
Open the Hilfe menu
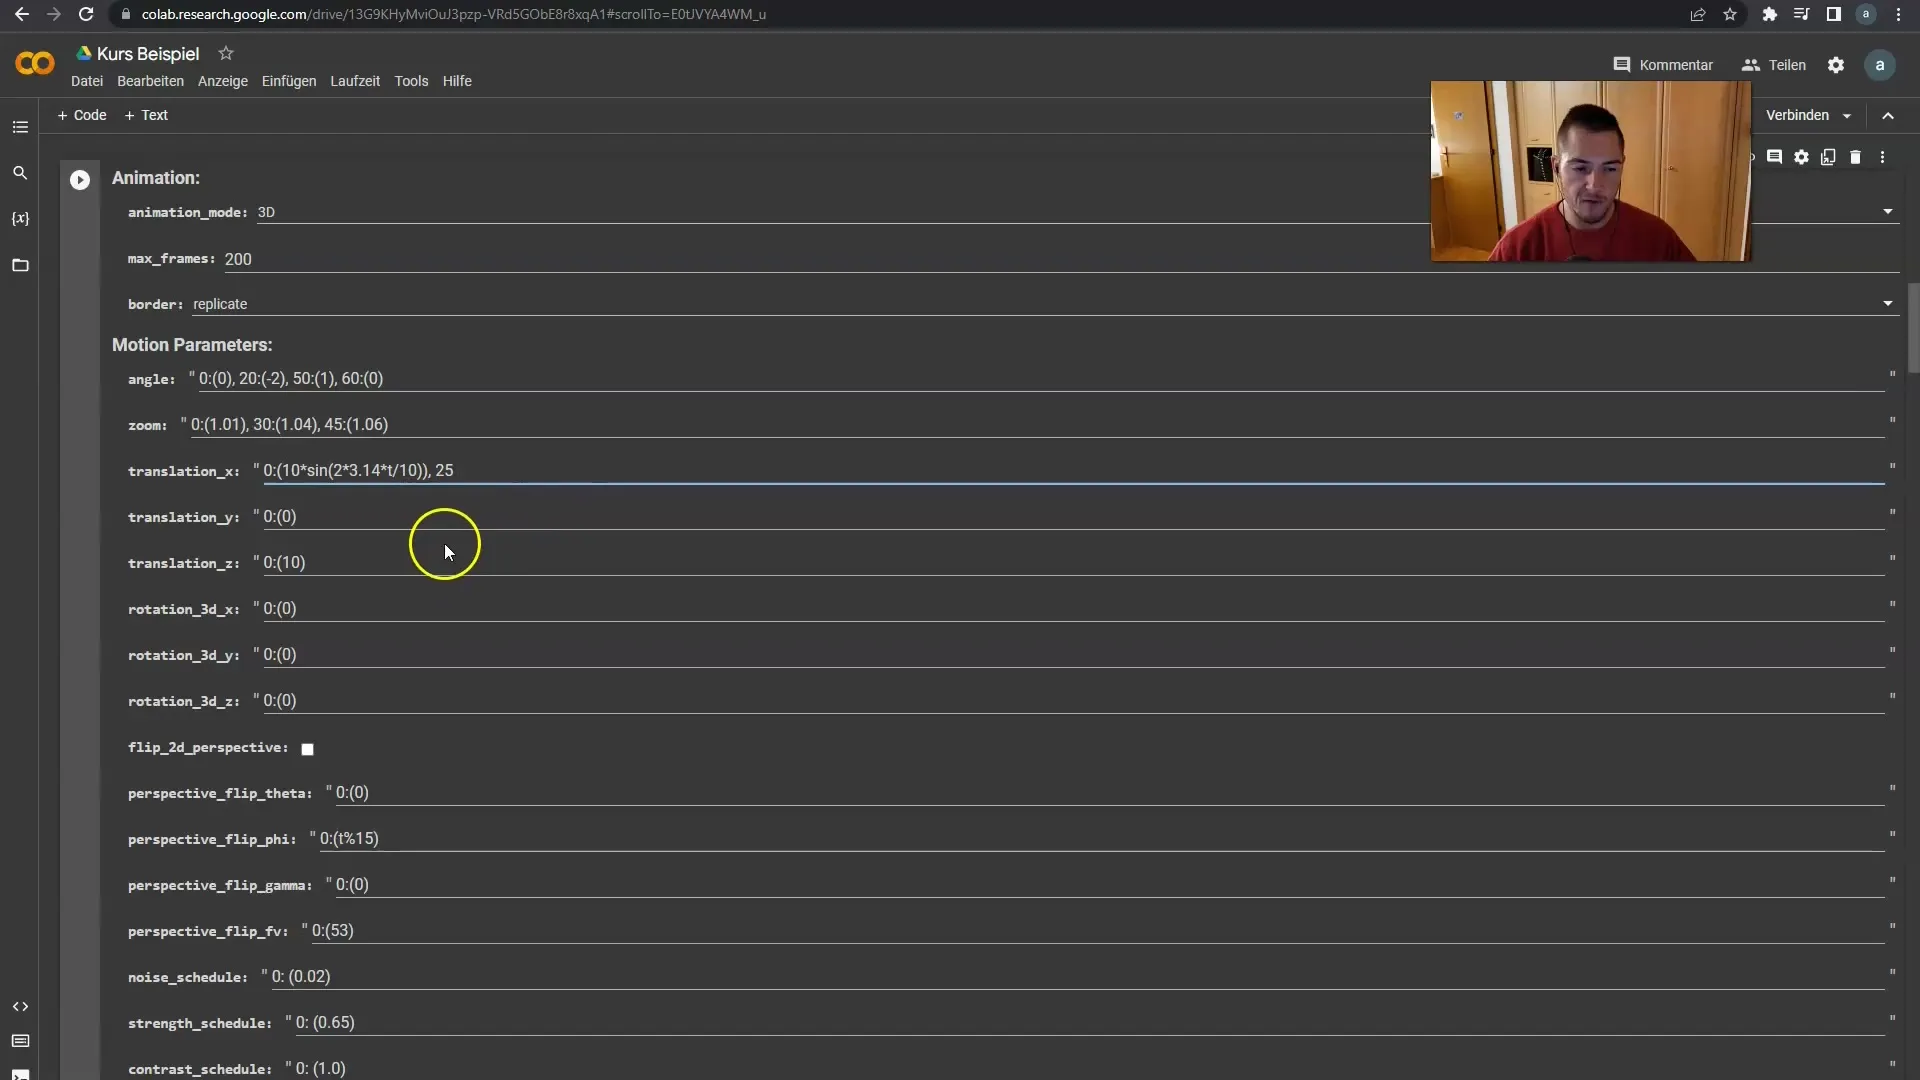(457, 81)
